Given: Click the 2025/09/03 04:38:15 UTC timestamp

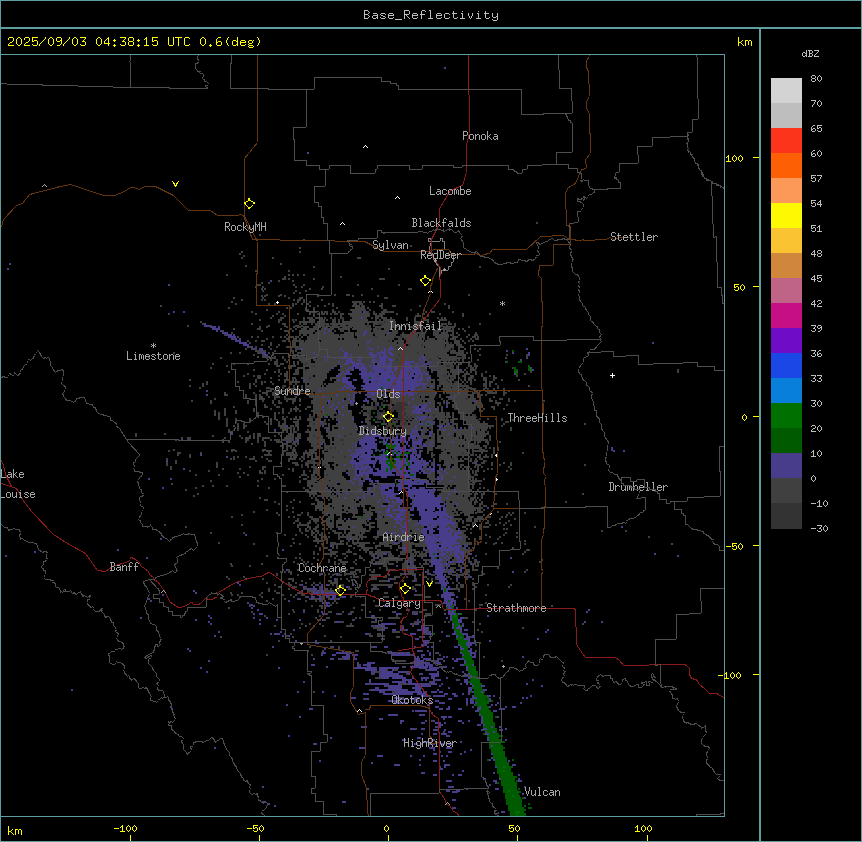Looking at the screenshot, I should point(91,42).
